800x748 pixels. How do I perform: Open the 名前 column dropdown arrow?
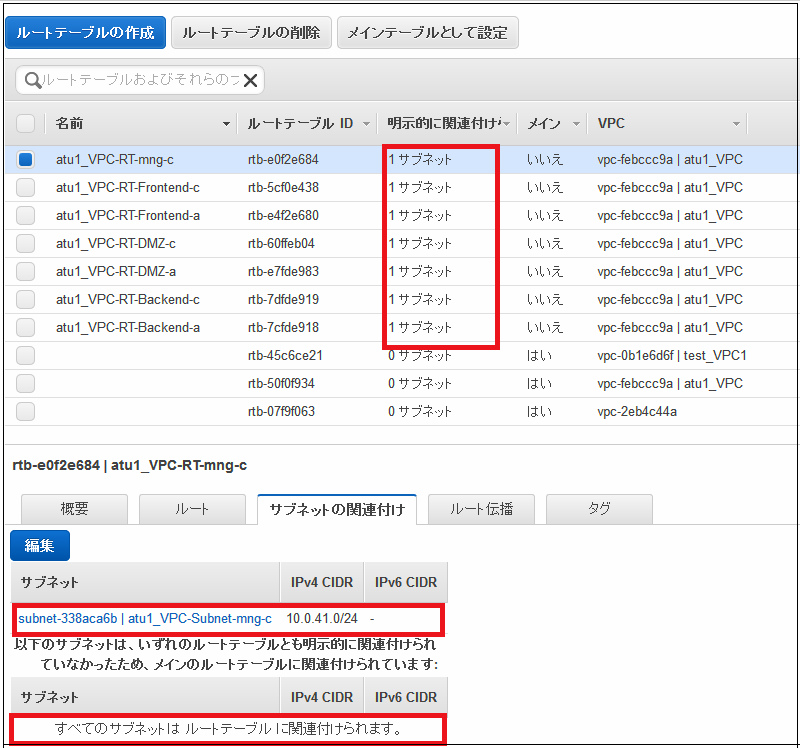point(226,124)
